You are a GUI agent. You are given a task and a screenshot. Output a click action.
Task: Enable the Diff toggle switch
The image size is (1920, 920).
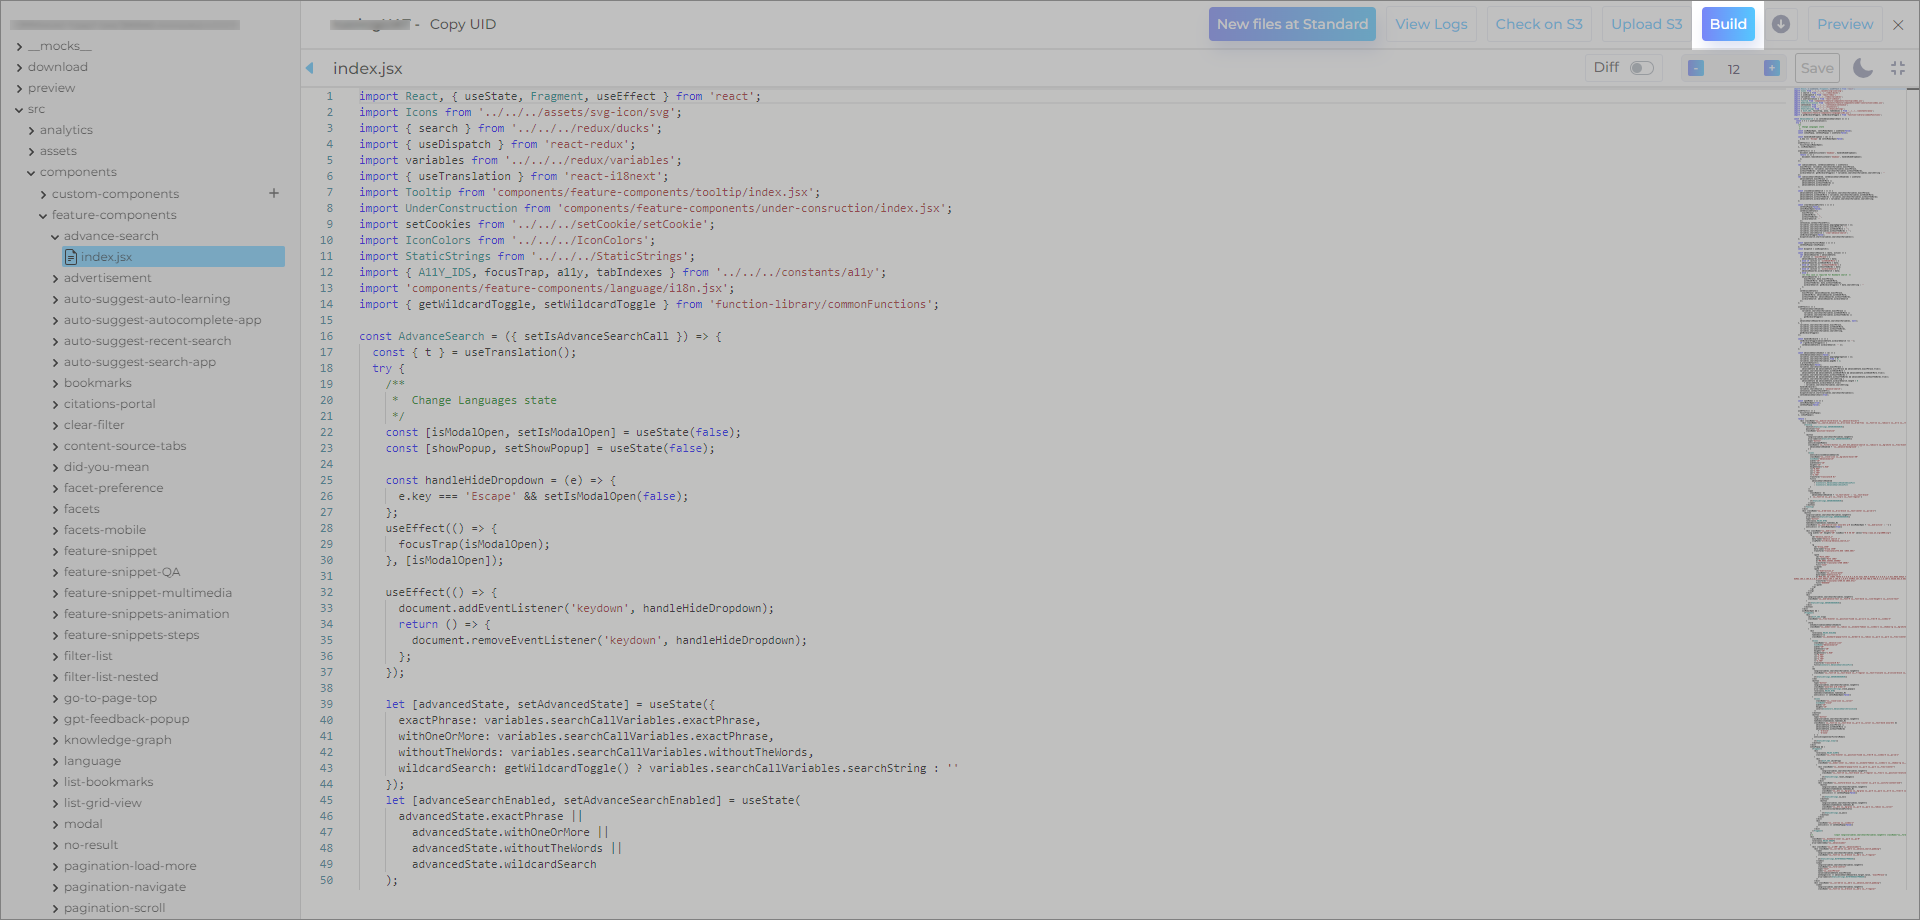[1641, 68]
